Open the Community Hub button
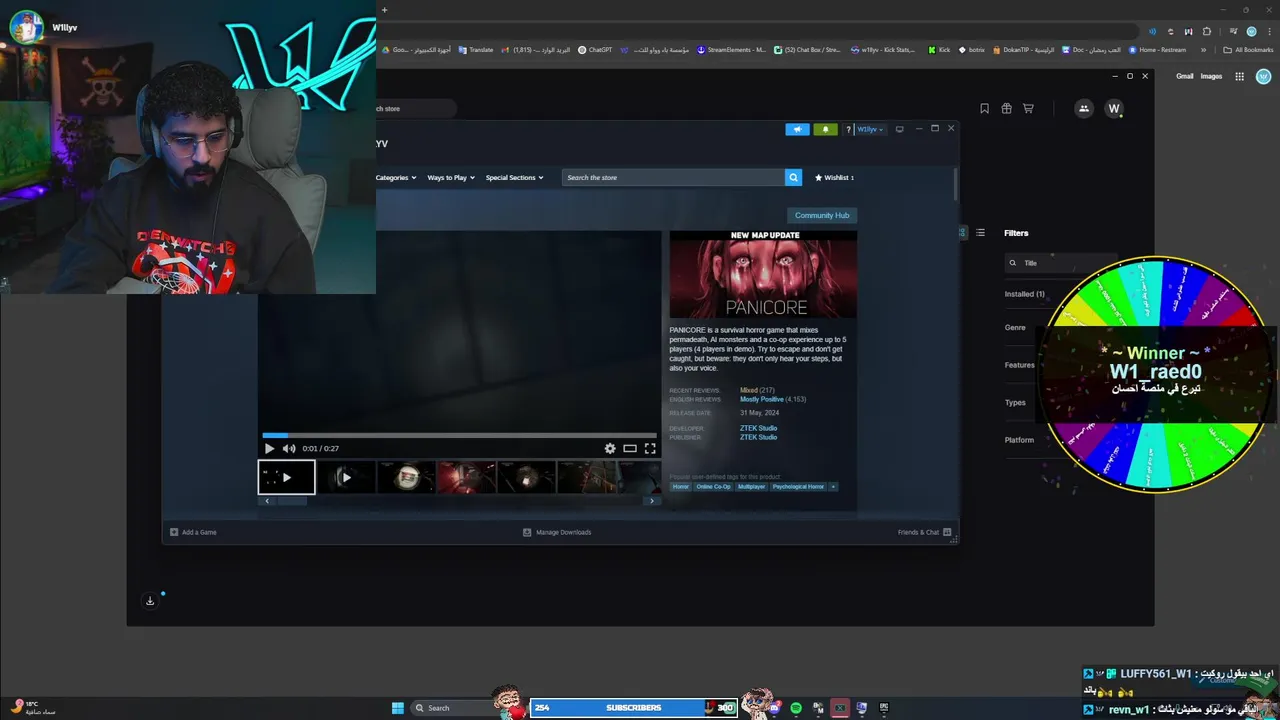1280x720 pixels. point(822,215)
